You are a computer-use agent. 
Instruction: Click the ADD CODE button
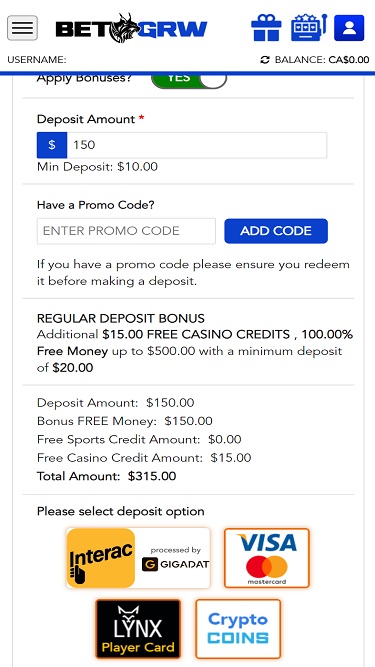(x=276, y=231)
